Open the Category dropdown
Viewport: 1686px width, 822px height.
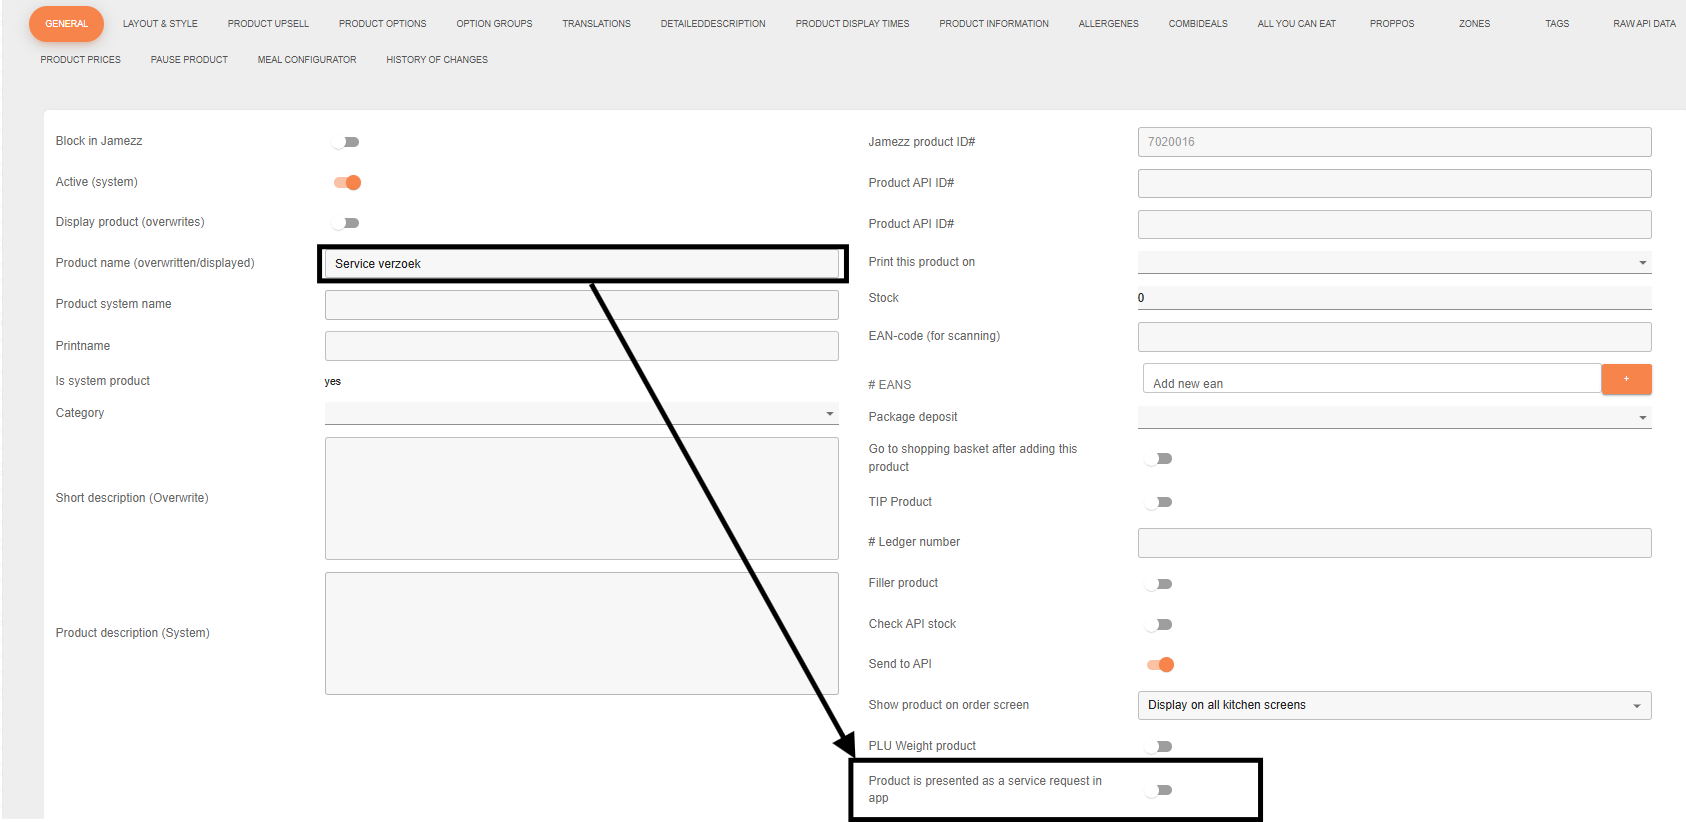[581, 413]
